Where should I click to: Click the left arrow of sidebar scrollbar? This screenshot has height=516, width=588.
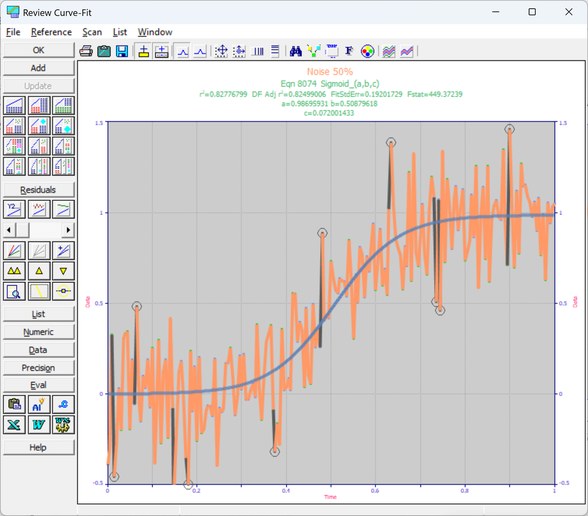point(9,230)
